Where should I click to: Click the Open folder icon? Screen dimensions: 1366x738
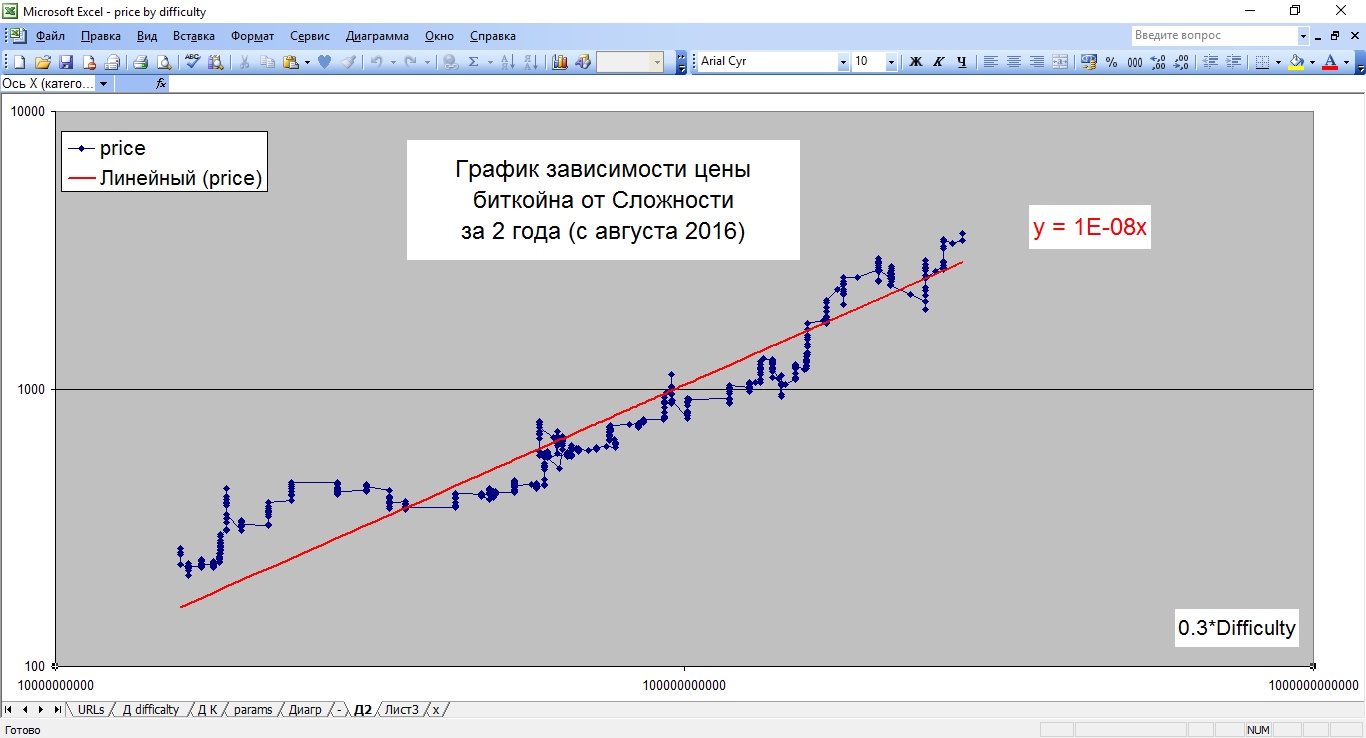click(x=42, y=62)
